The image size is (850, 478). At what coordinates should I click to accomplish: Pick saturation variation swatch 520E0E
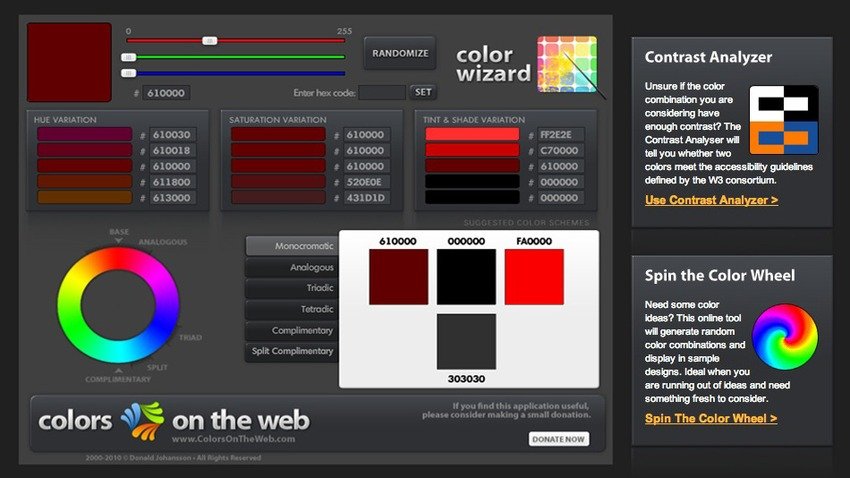click(x=278, y=182)
